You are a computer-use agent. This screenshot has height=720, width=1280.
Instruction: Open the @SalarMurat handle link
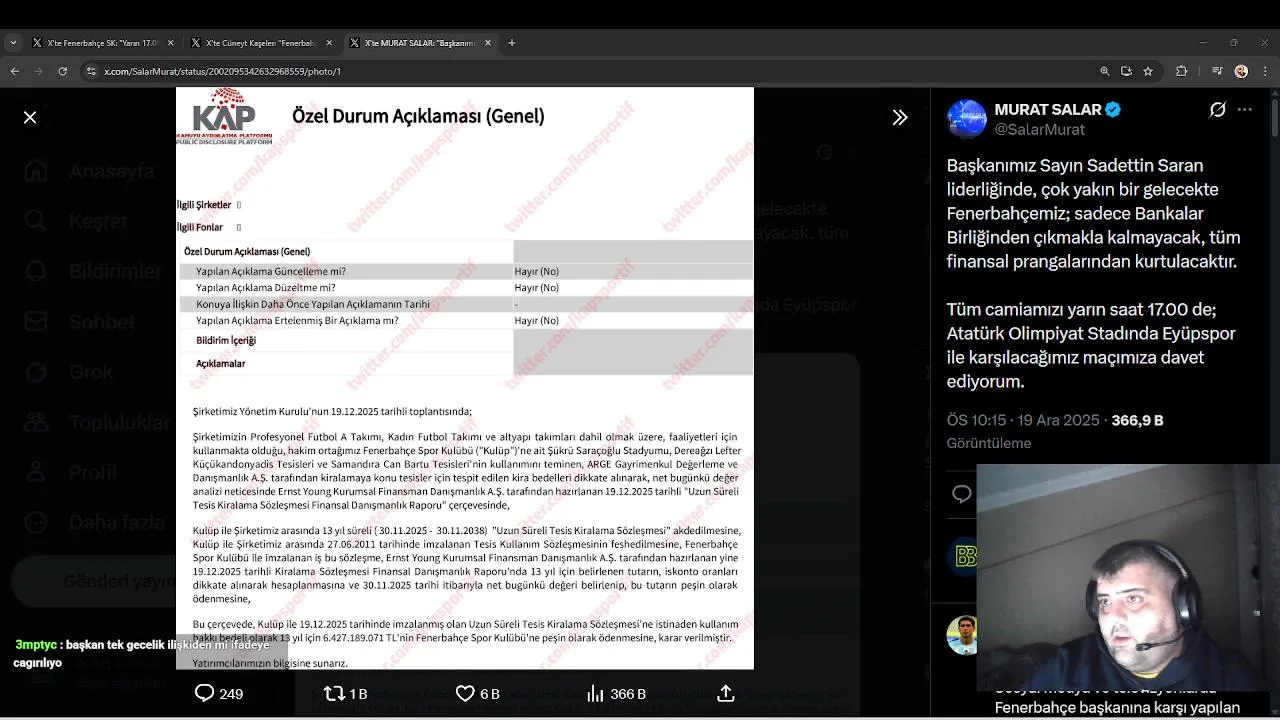[x=1039, y=129]
